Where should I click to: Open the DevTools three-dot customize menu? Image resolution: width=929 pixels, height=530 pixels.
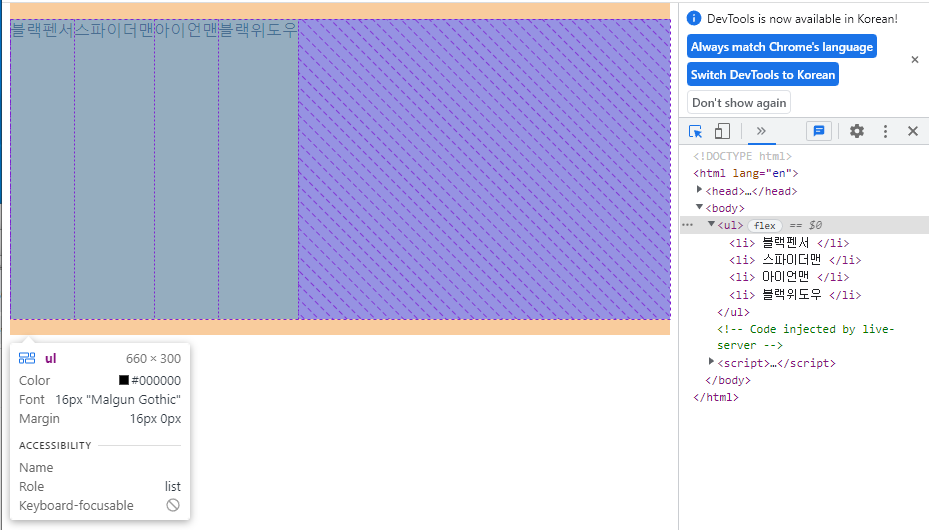point(885,131)
